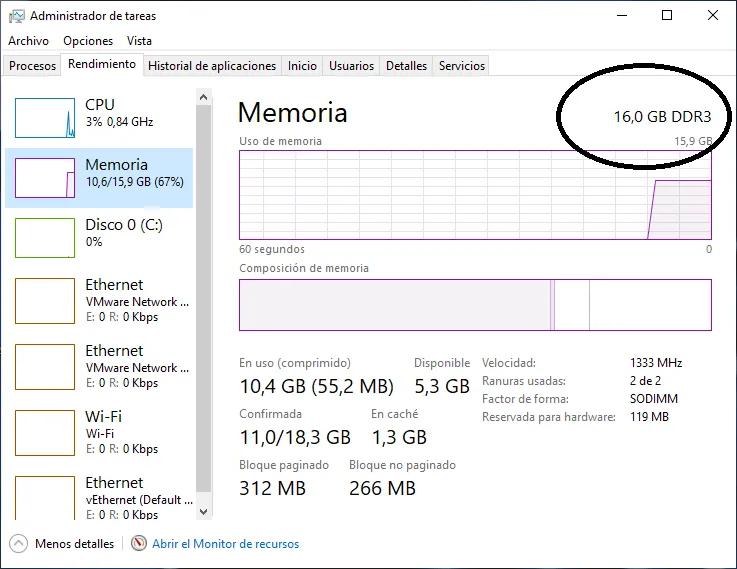Click the memory composition bar
The image size is (737, 569).
tap(475, 305)
